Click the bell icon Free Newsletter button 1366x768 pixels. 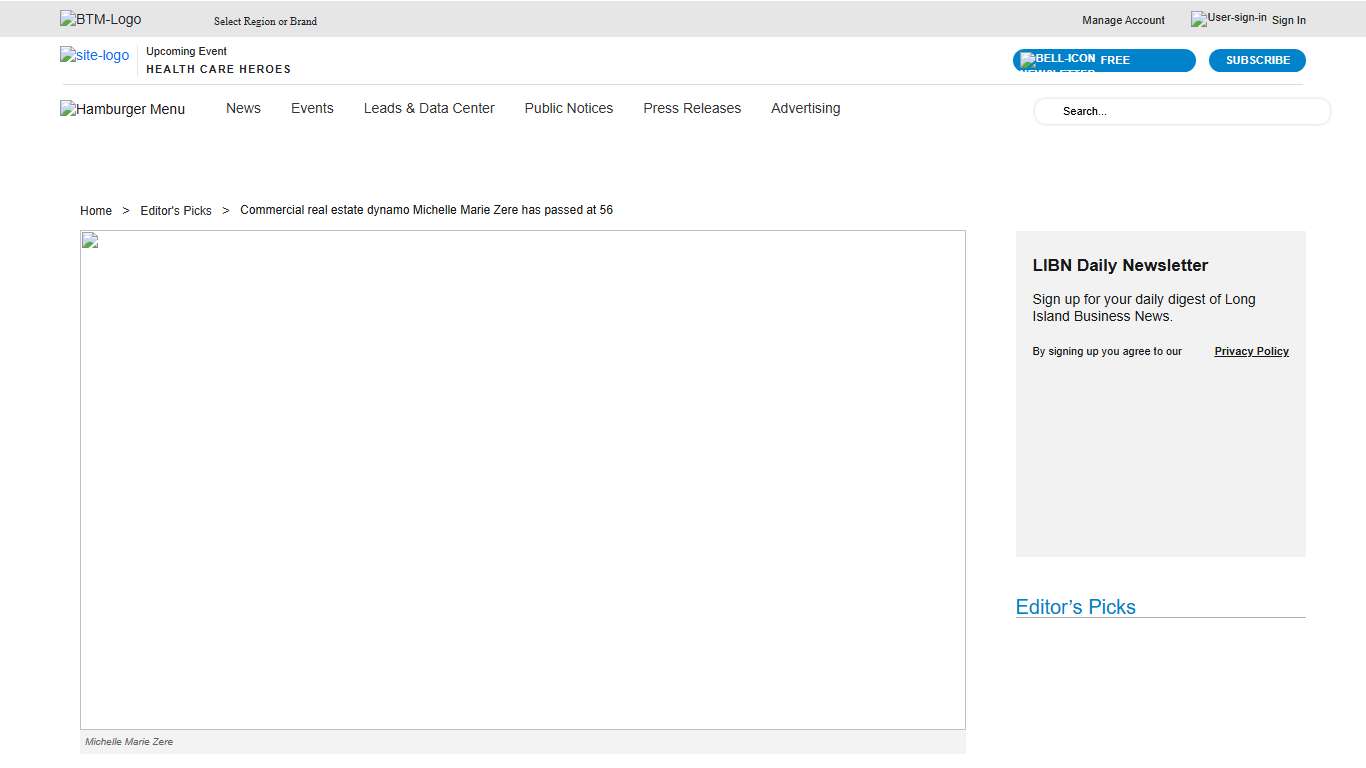click(x=1103, y=61)
